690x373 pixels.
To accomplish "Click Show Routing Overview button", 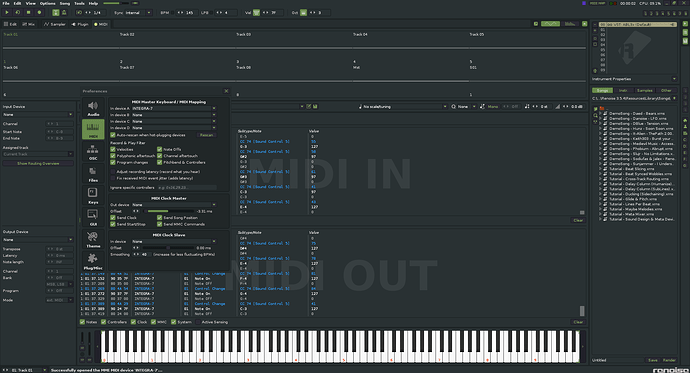I will pos(38,164).
